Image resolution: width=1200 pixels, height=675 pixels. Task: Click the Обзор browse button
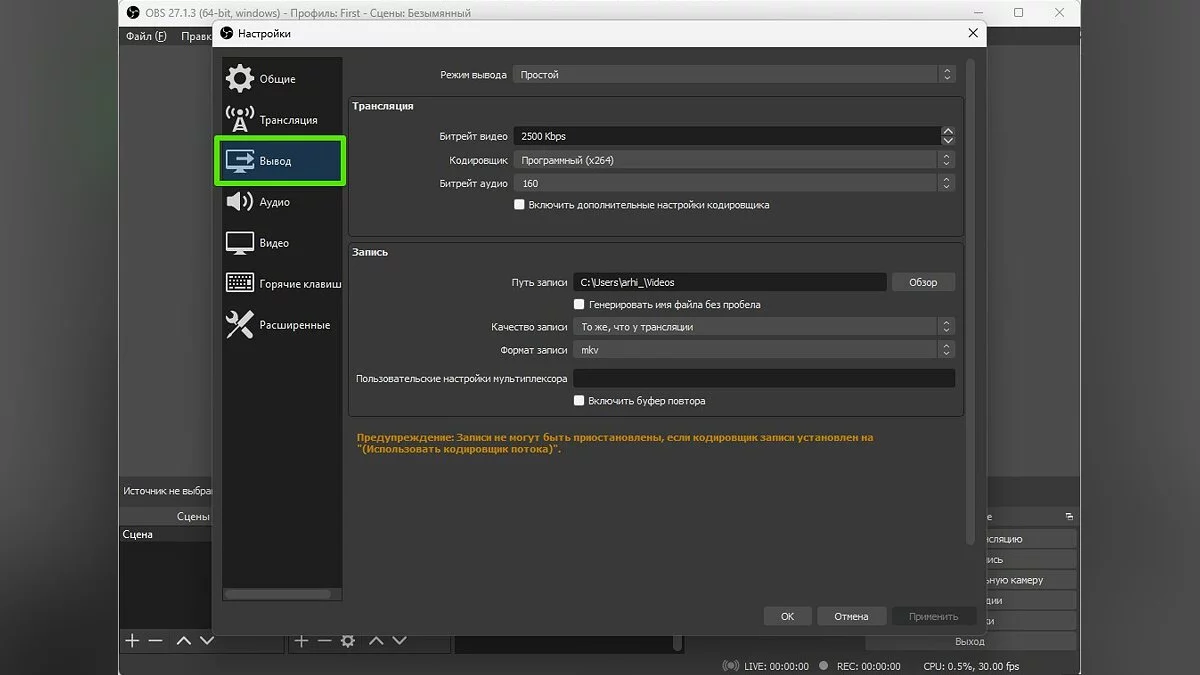923,283
